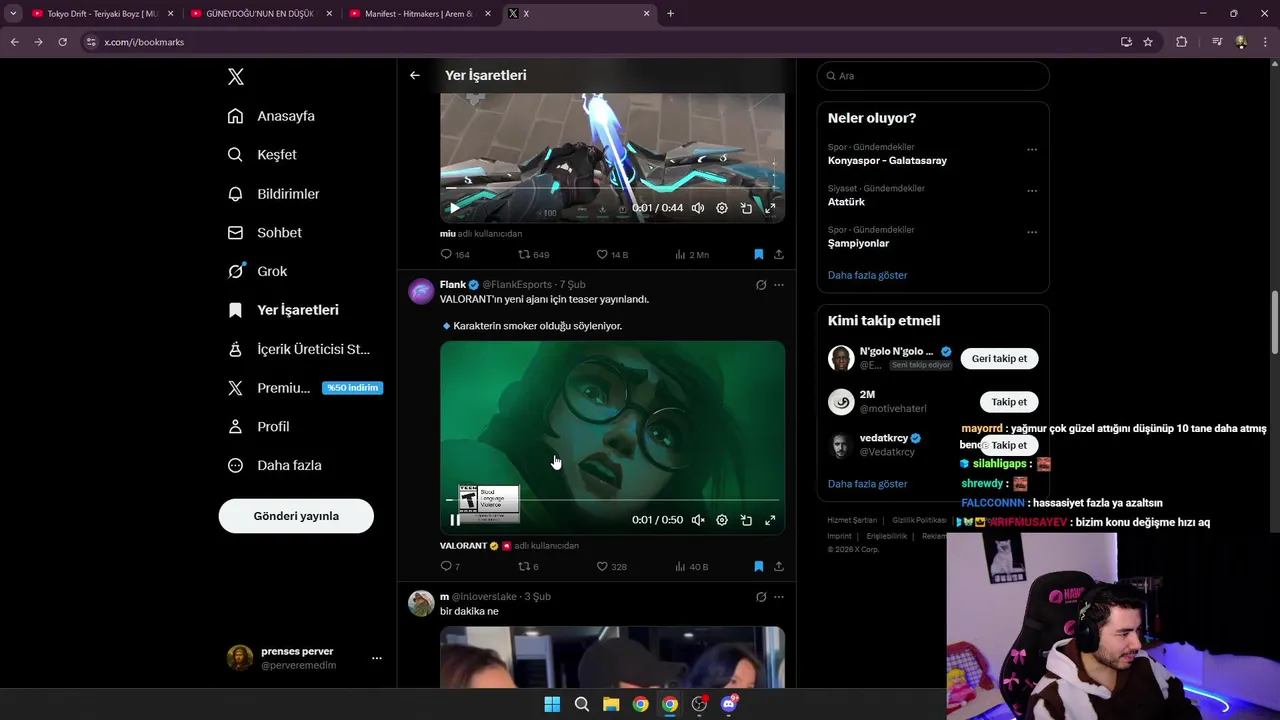
Task: Open Hizmet Şartları footer link
Action: [852, 520]
